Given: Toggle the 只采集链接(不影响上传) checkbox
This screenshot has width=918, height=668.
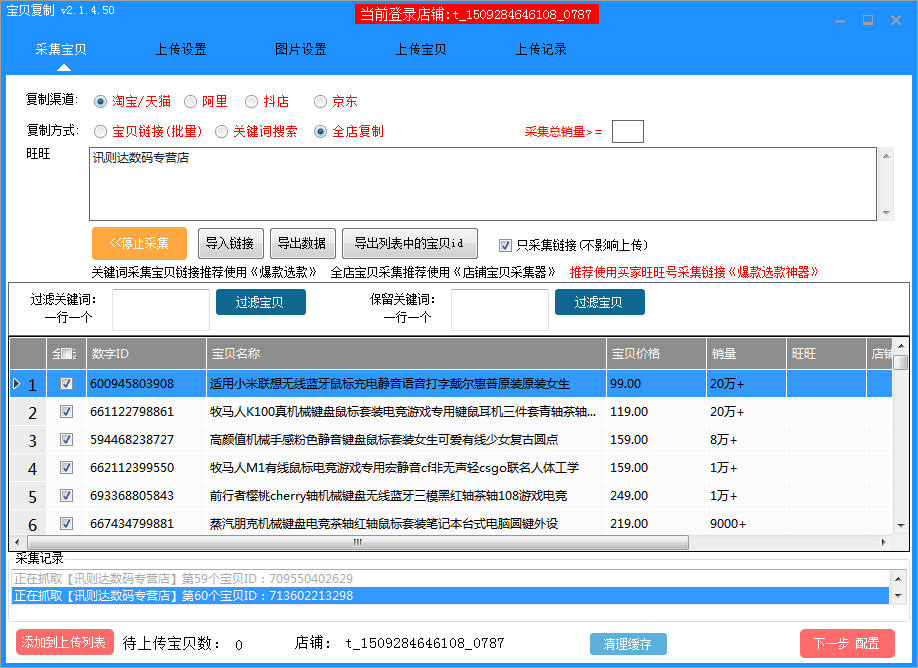Looking at the screenshot, I should [505, 245].
